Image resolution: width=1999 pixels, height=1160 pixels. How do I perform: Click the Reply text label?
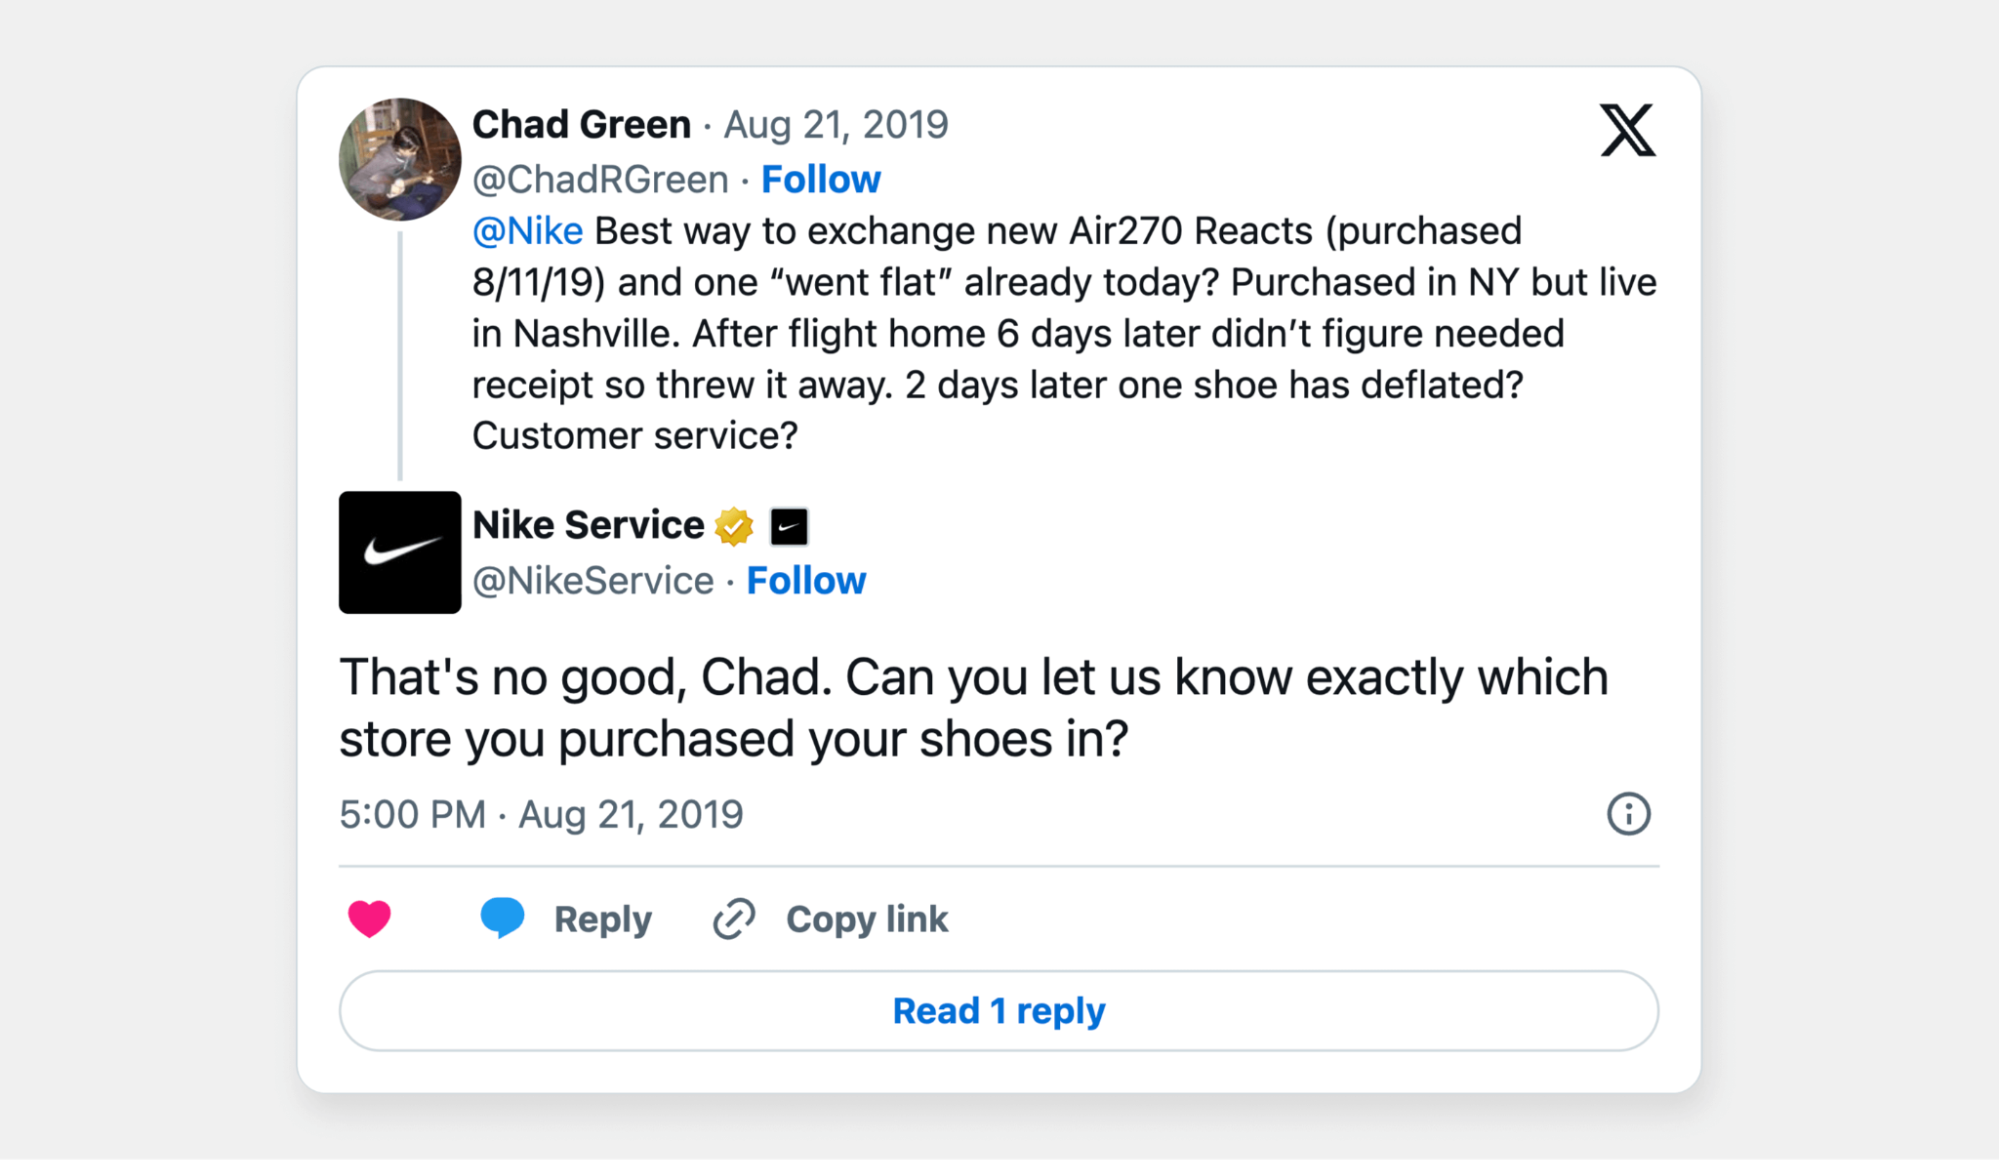602,918
